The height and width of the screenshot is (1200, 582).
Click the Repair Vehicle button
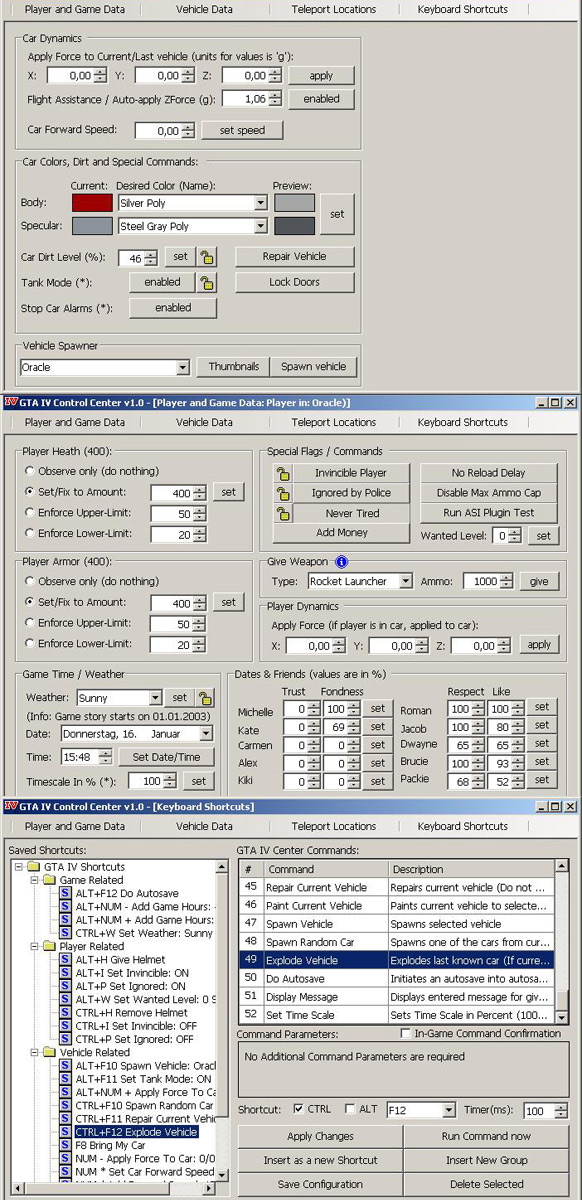[295, 256]
